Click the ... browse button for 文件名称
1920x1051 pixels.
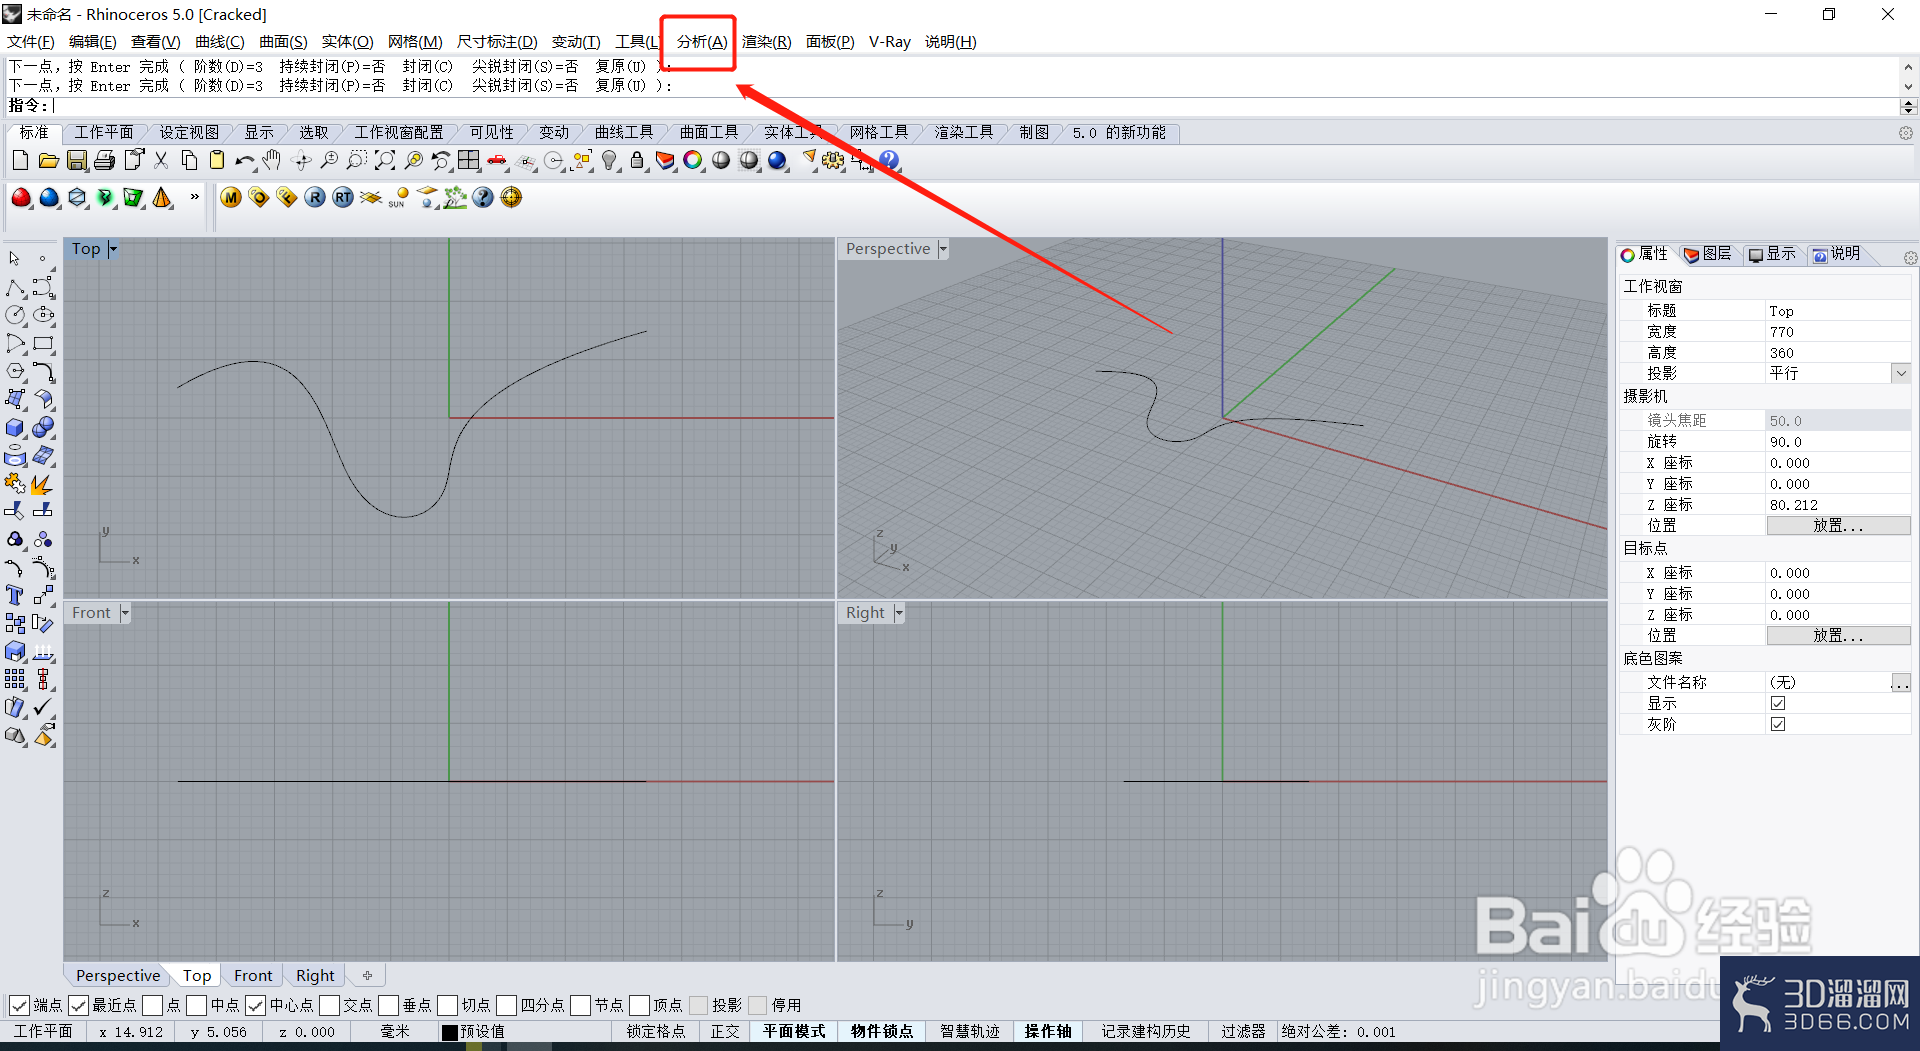point(1900,682)
